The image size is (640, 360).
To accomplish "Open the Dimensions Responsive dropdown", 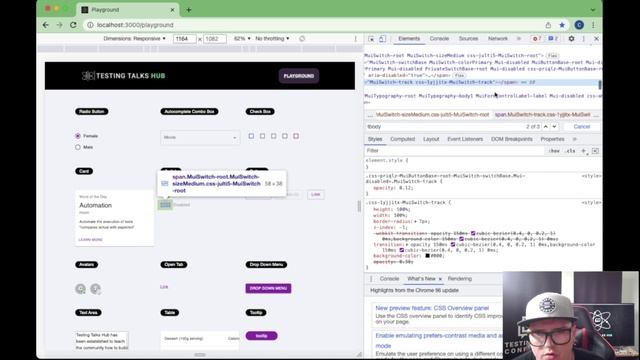I will tap(134, 39).
